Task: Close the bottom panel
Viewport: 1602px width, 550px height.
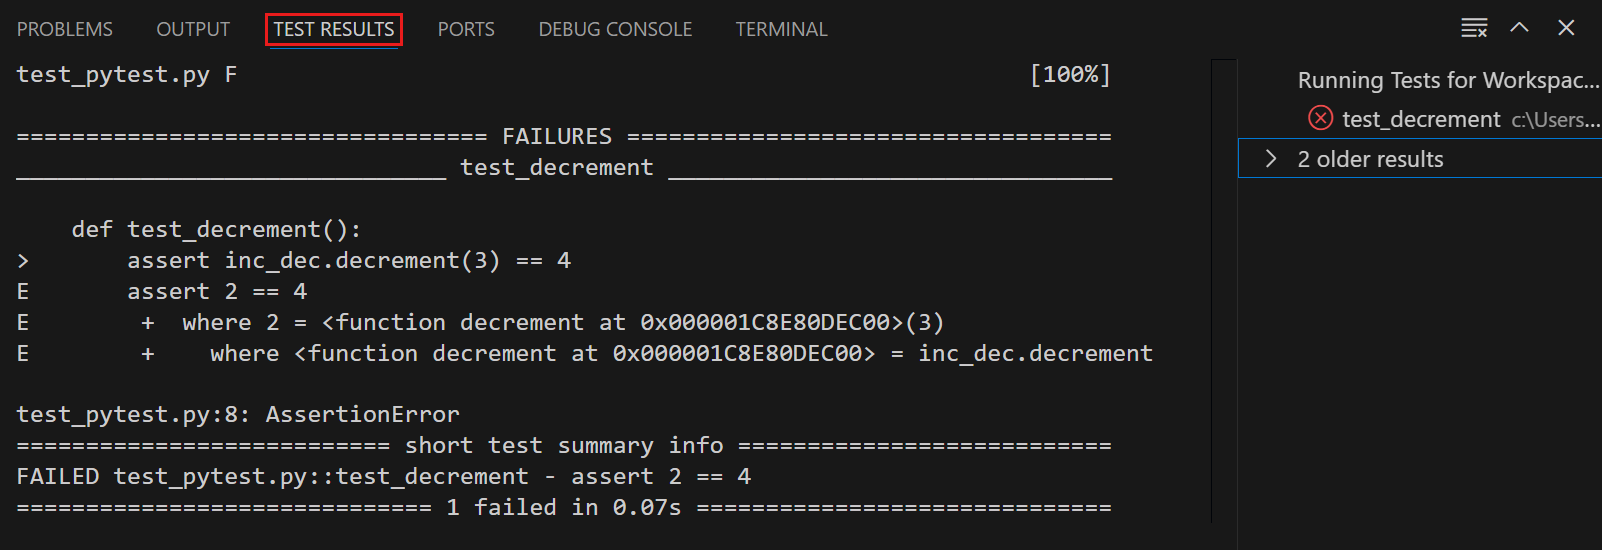Action: [x=1566, y=28]
